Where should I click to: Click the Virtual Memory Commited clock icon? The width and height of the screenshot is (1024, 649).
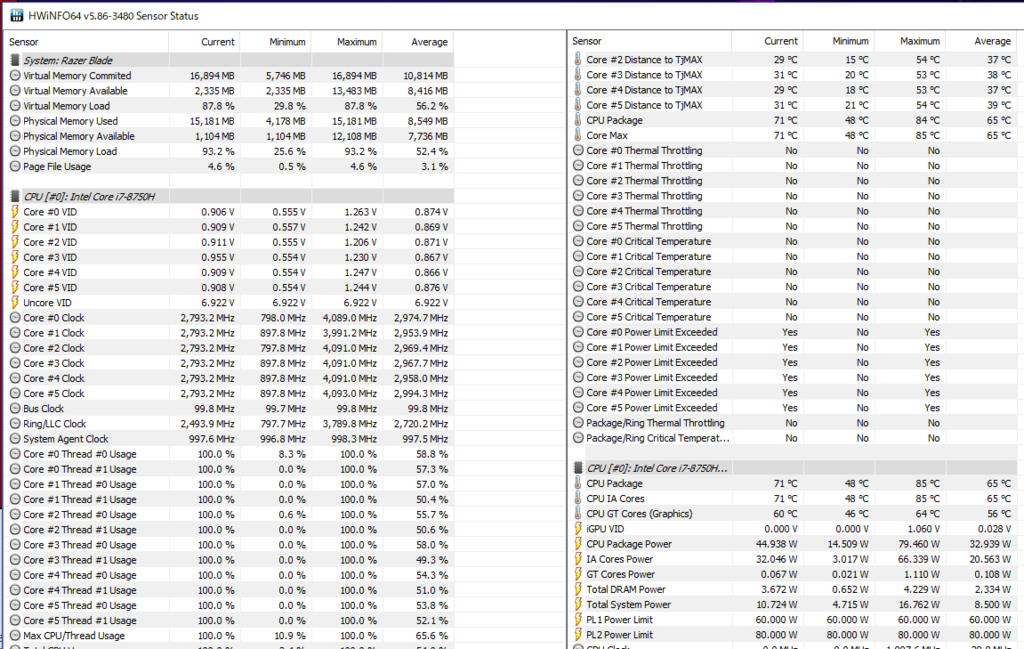point(15,75)
